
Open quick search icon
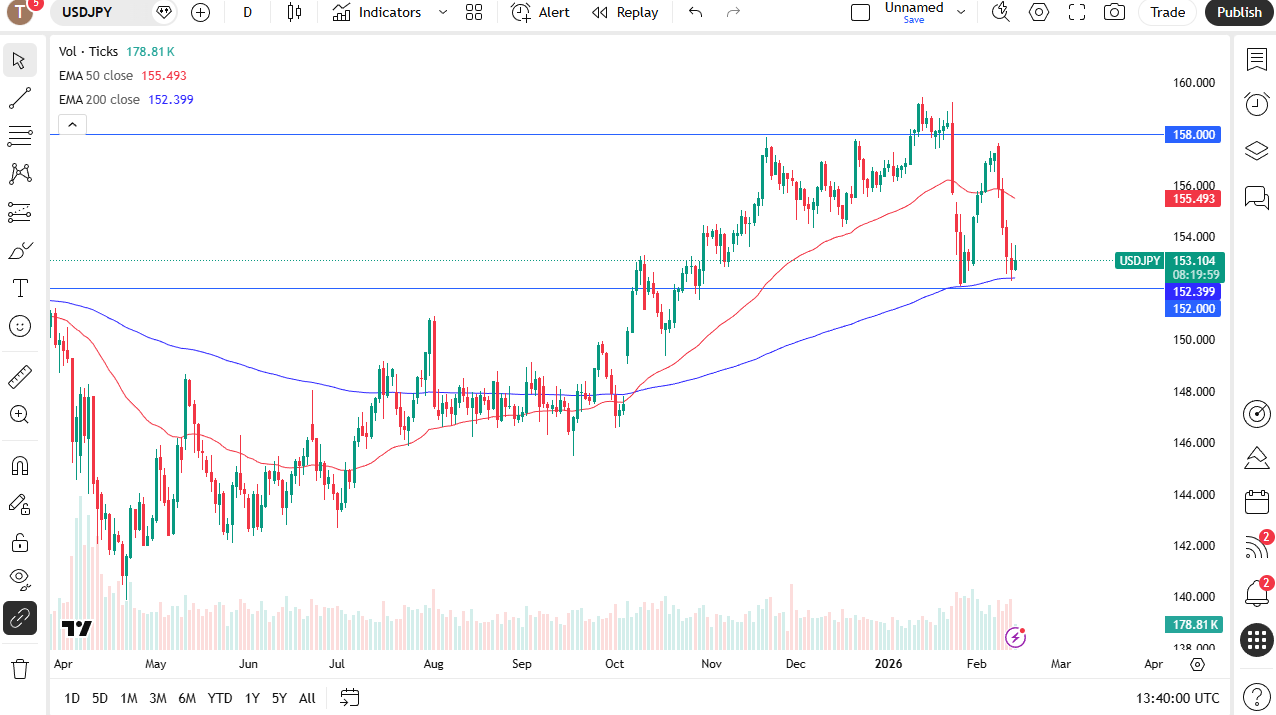(x=1000, y=12)
